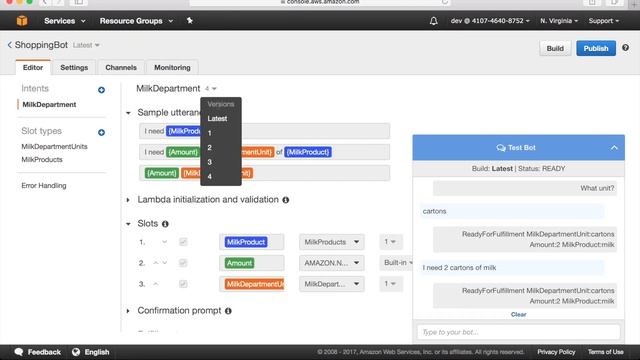Open the MilkDepartmentUnits slot type
Screen dimensions: 640x360
pyautogui.click(x=54, y=146)
